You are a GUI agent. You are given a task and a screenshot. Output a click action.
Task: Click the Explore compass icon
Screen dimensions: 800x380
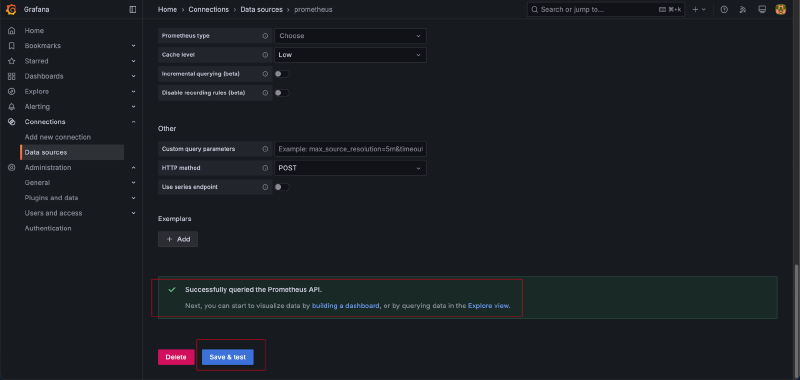coord(11,92)
